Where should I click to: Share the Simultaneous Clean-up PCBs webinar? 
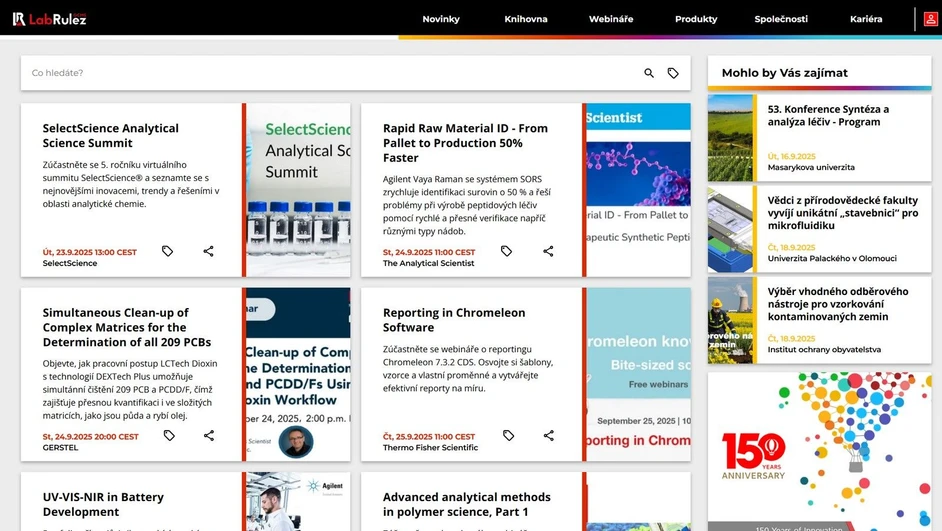tap(208, 435)
